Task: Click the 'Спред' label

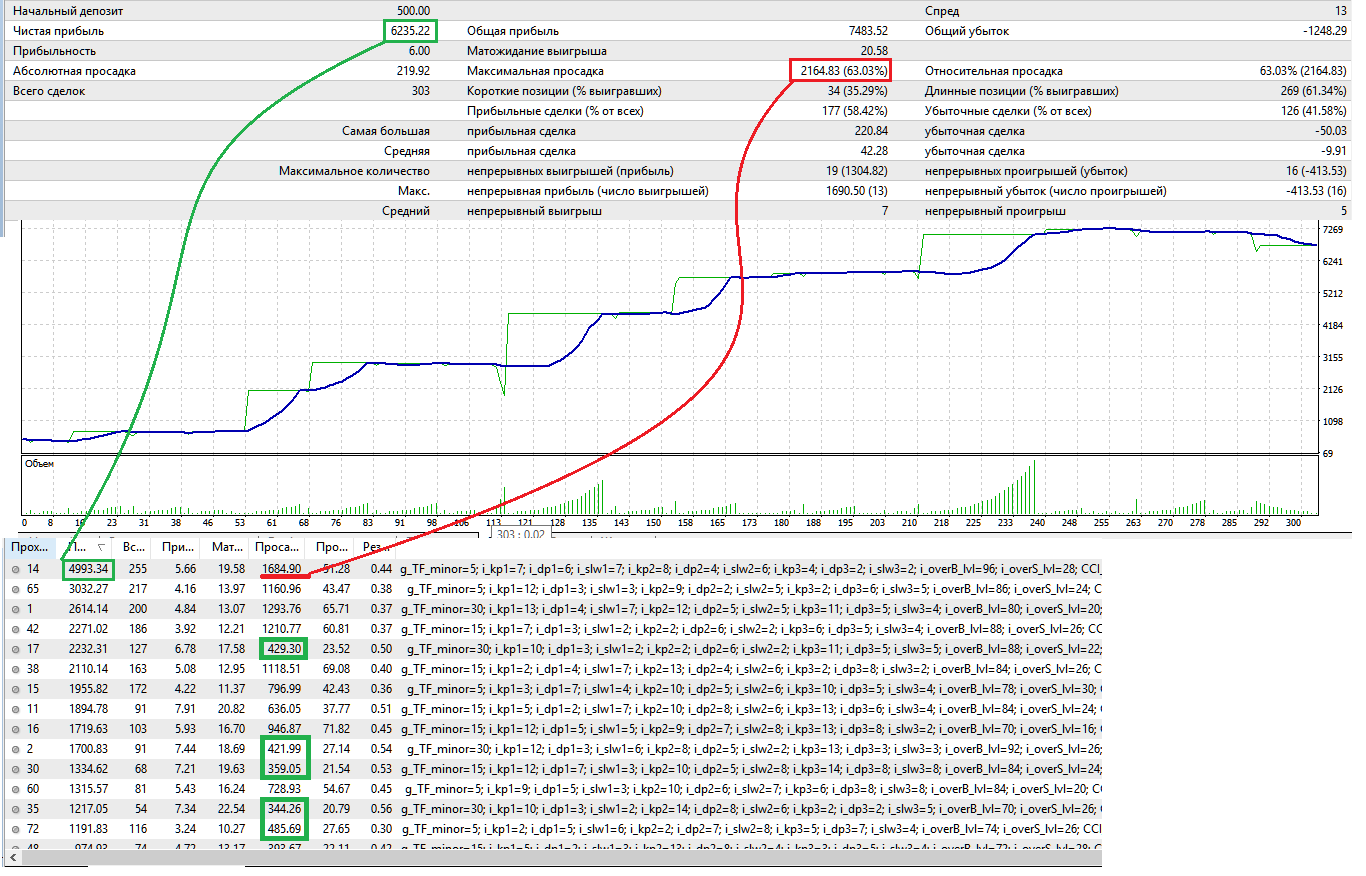Action: click(942, 11)
